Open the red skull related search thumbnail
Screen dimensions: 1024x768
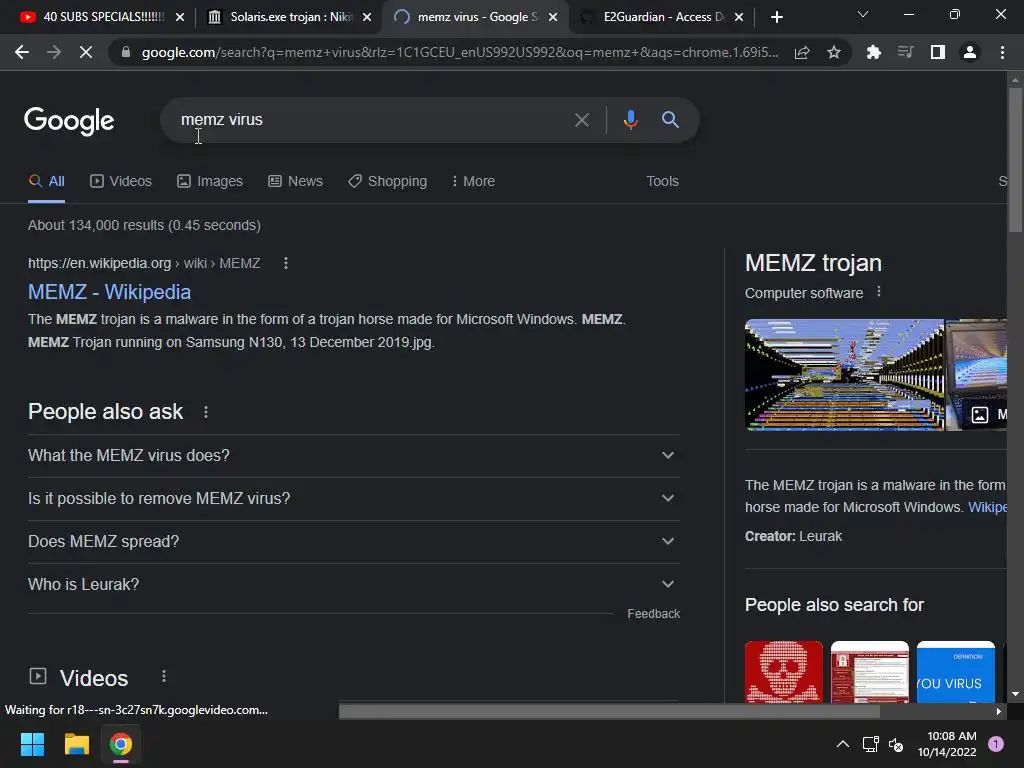tap(784, 672)
